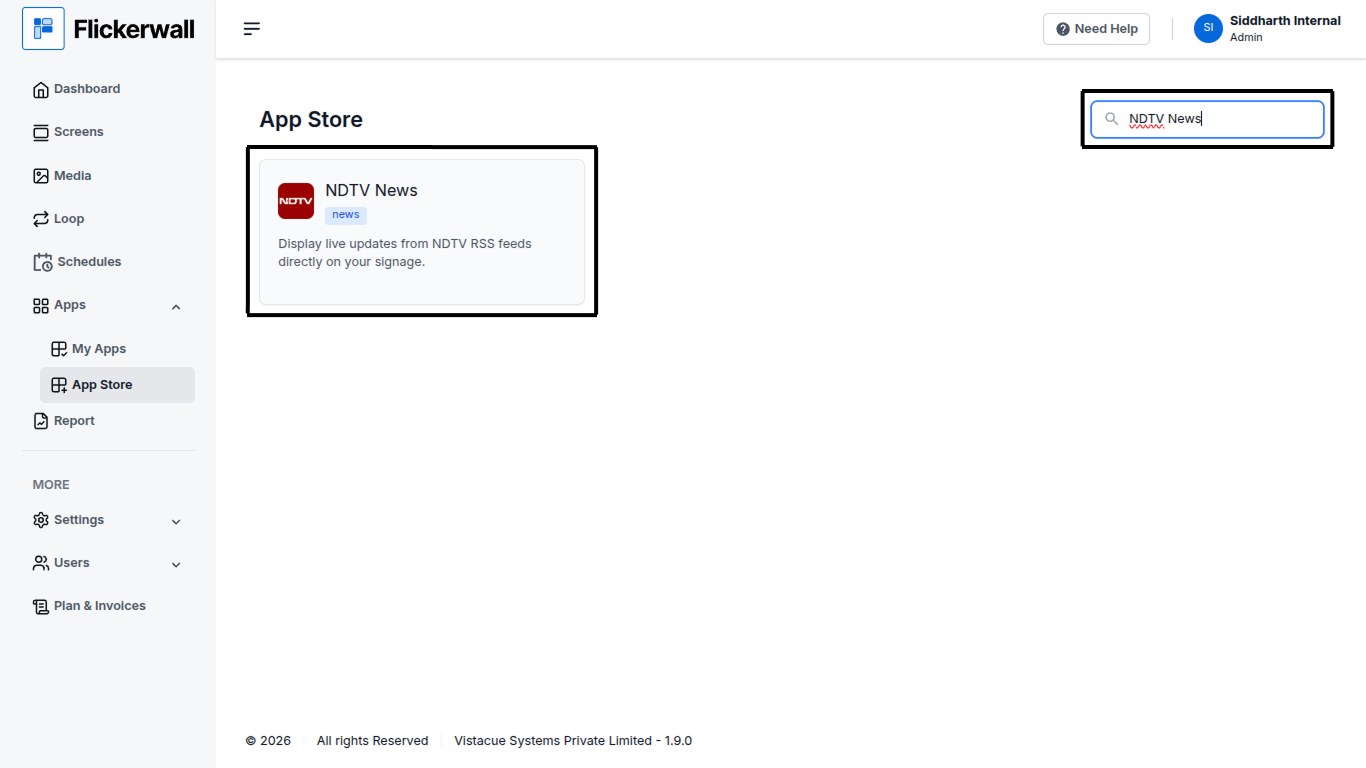Collapse the Apps submenu chevron
This screenshot has width=1366, height=768.
tap(176, 307)
